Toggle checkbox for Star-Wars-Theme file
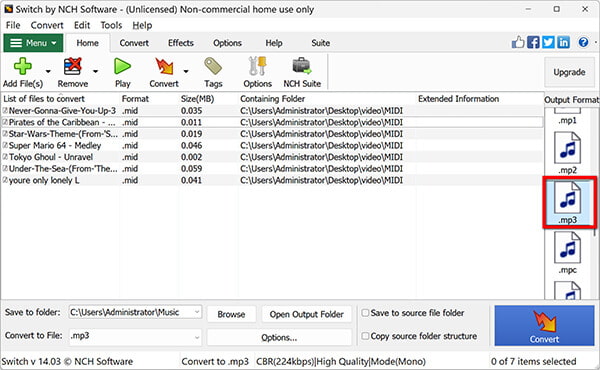This screenshot has height=370, width=600. 5,134
